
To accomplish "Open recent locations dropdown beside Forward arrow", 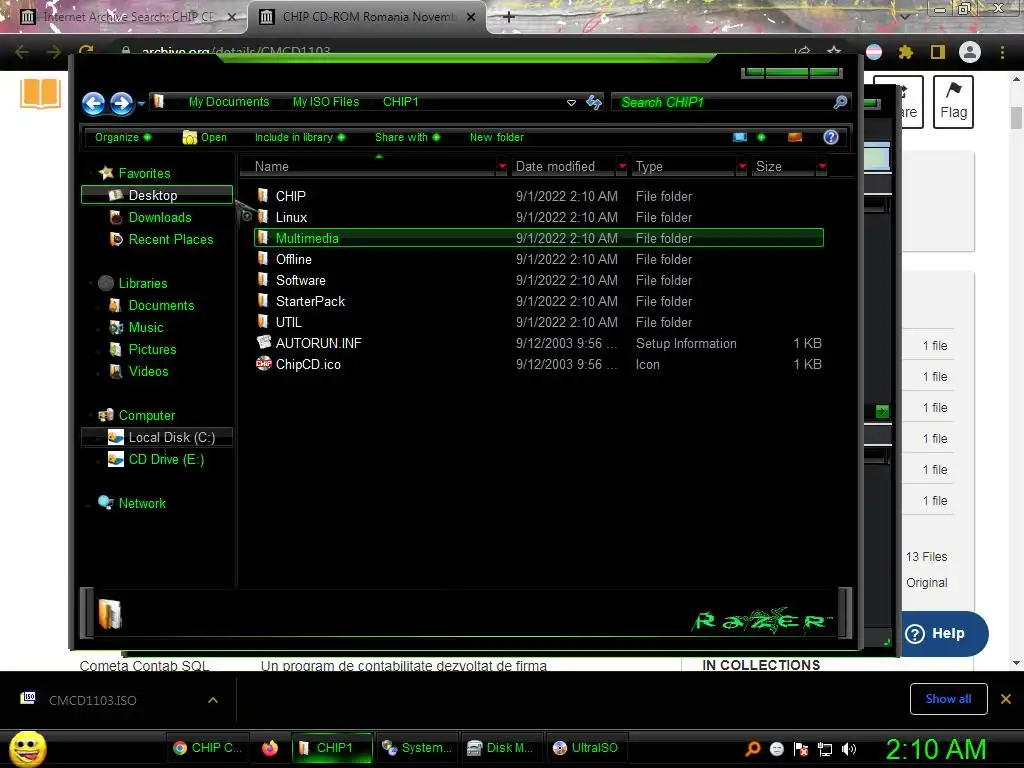I will tap(141, 103).
